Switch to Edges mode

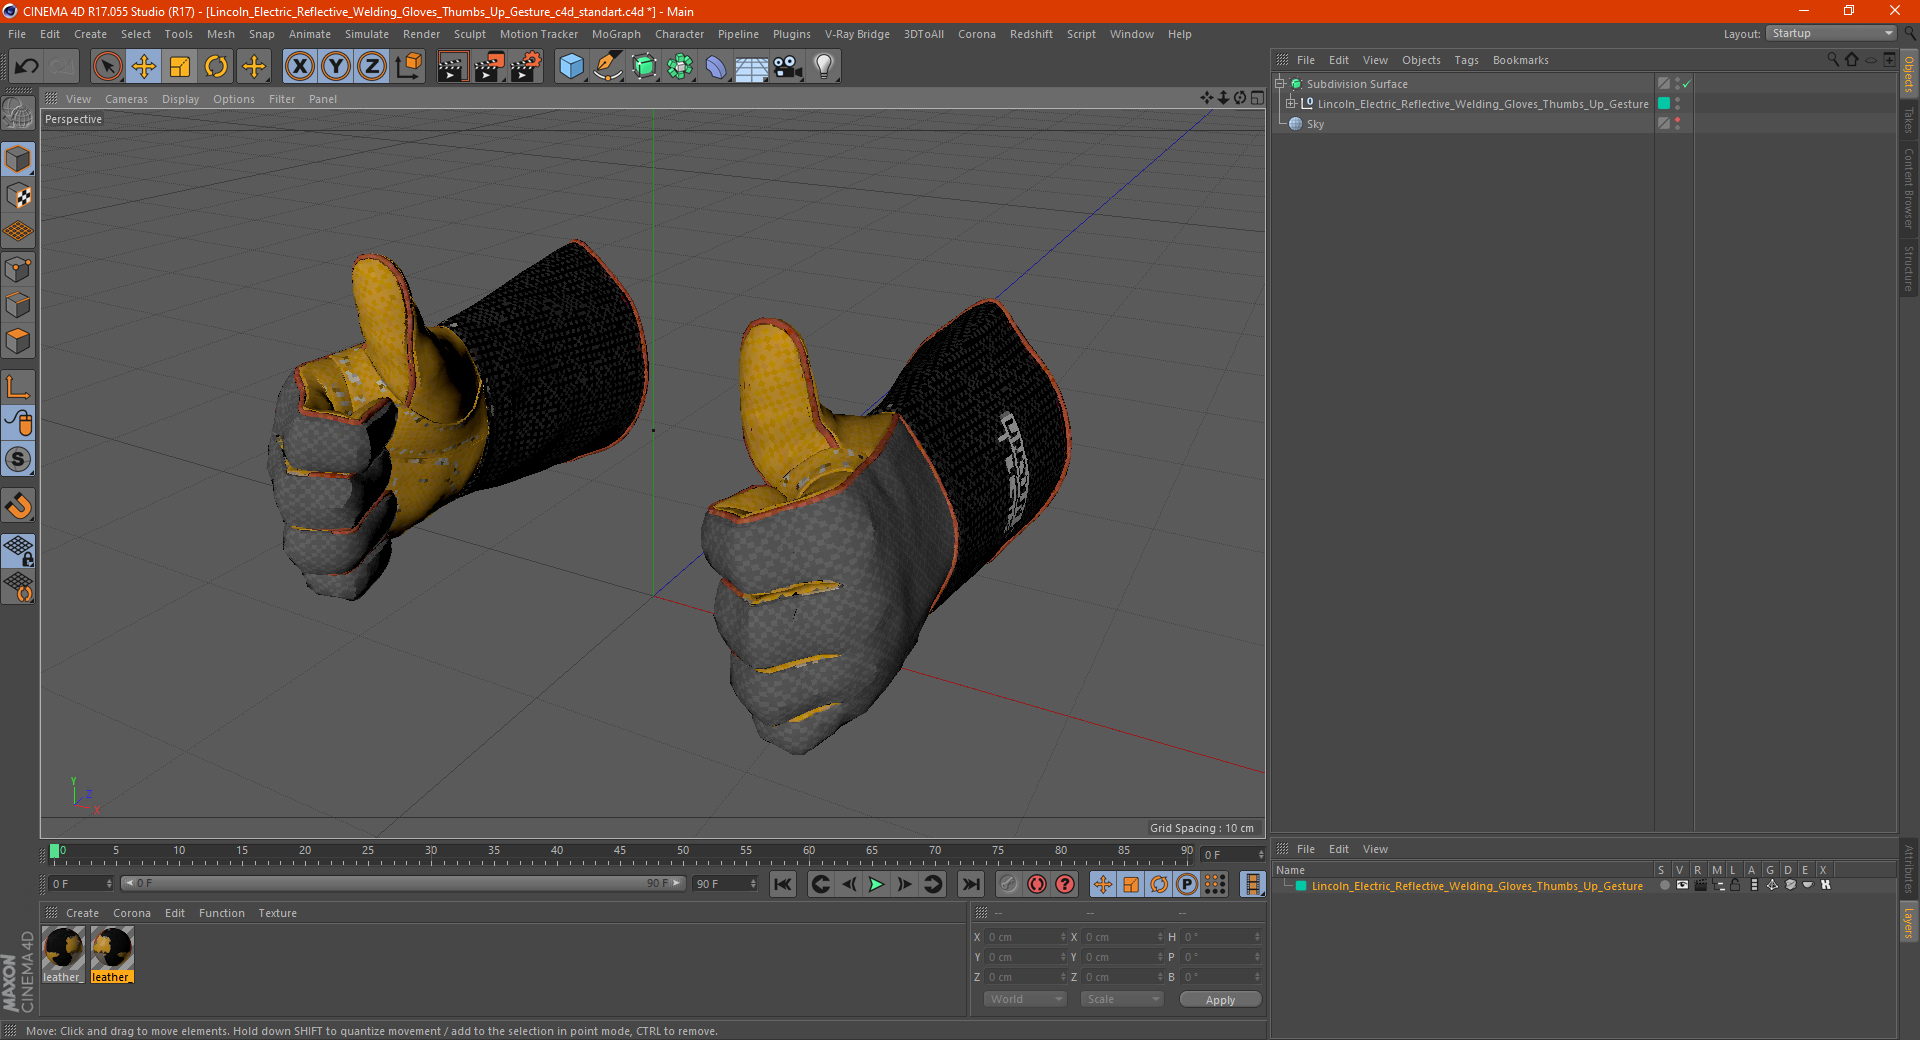click(18, 305)
